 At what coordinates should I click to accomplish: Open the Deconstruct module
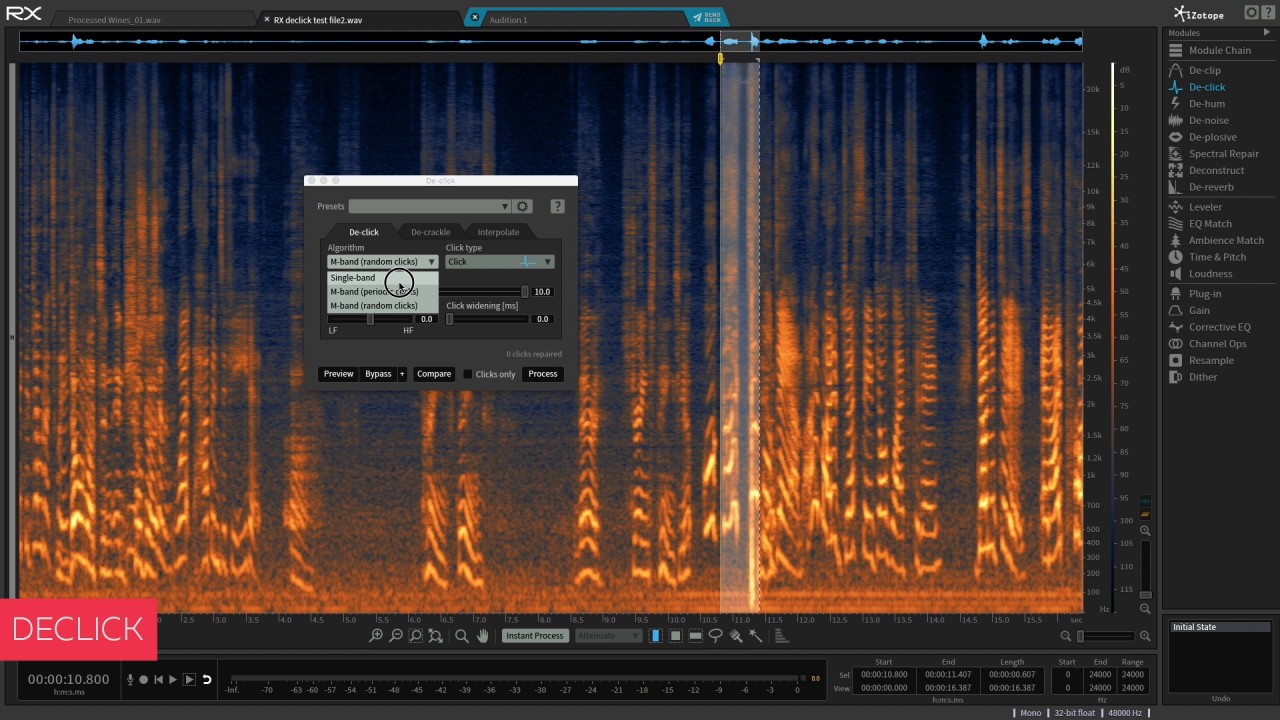coord(1216,170)
